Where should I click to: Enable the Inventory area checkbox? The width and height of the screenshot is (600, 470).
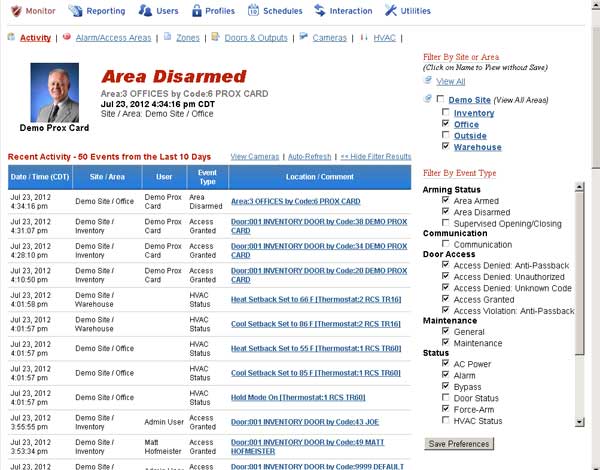(445, 112)
